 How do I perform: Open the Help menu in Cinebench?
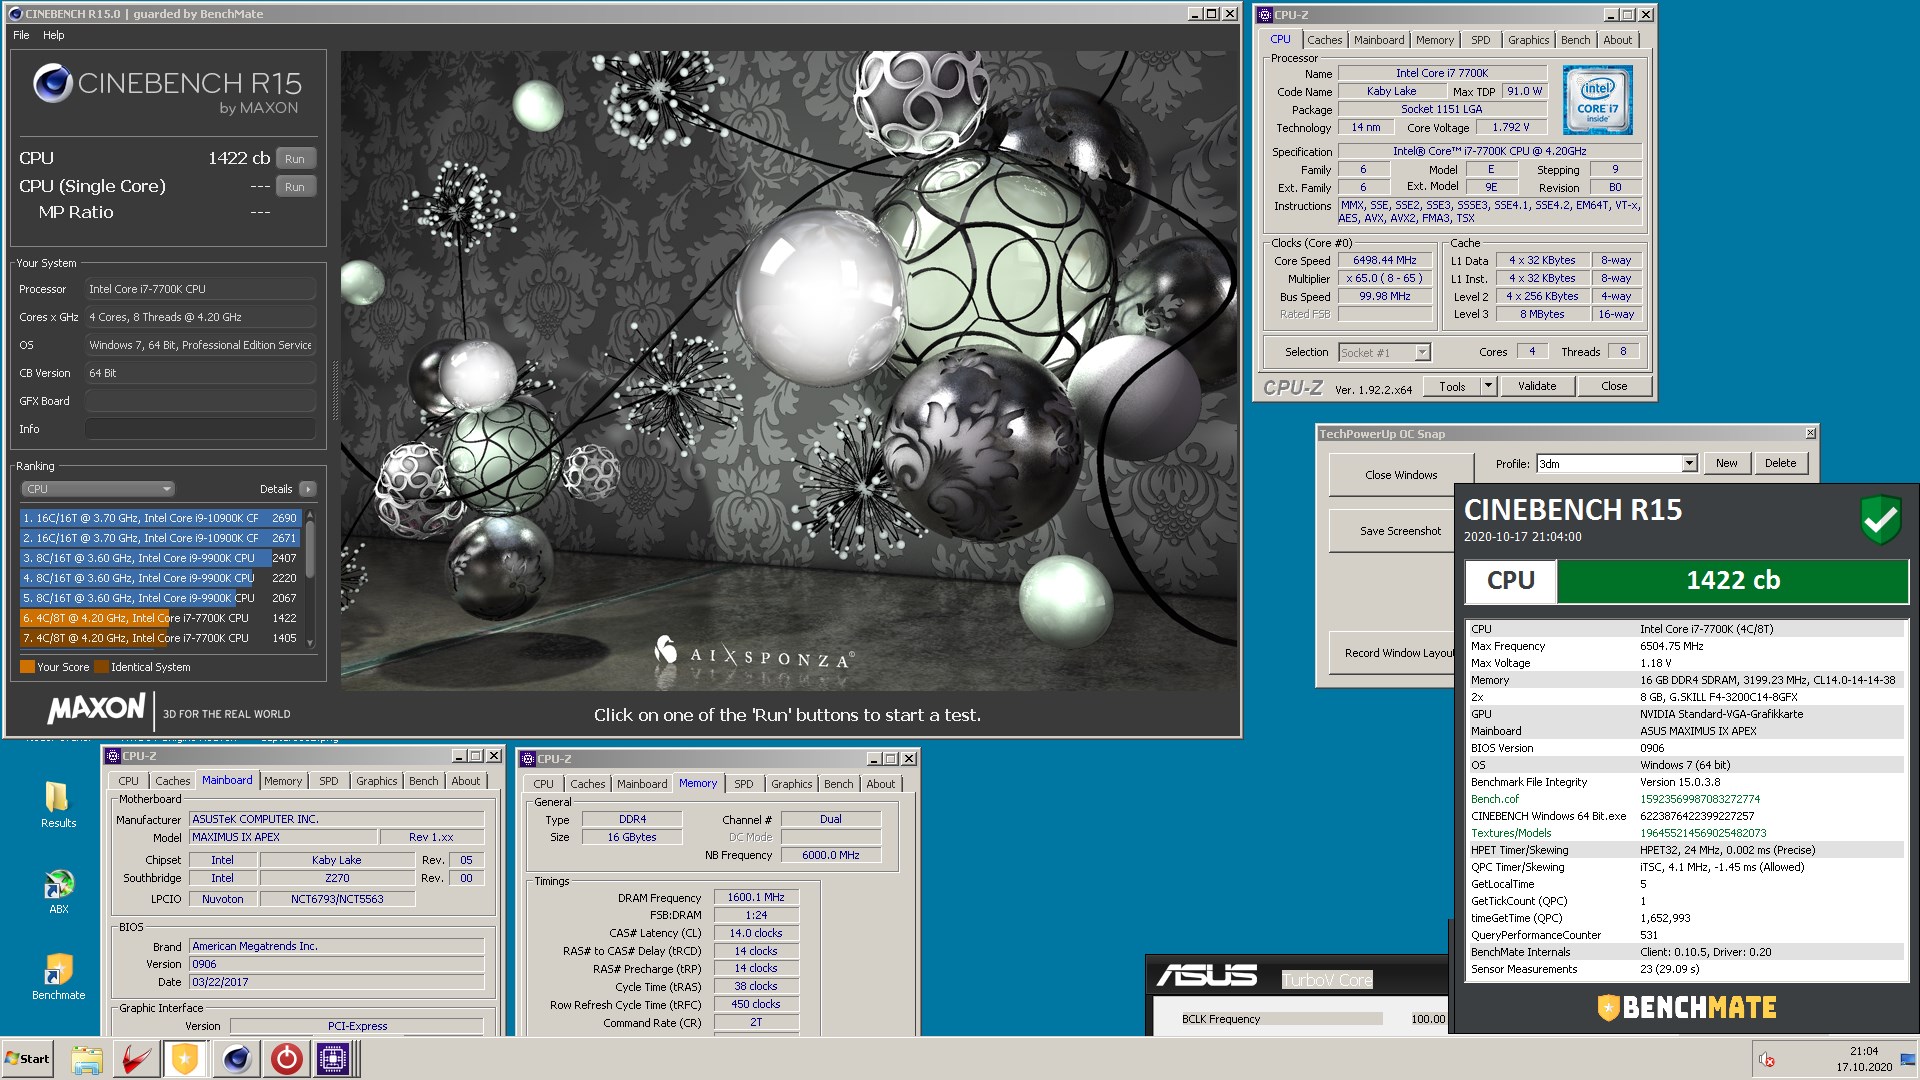pyautogui.click(x=53, y=35)
